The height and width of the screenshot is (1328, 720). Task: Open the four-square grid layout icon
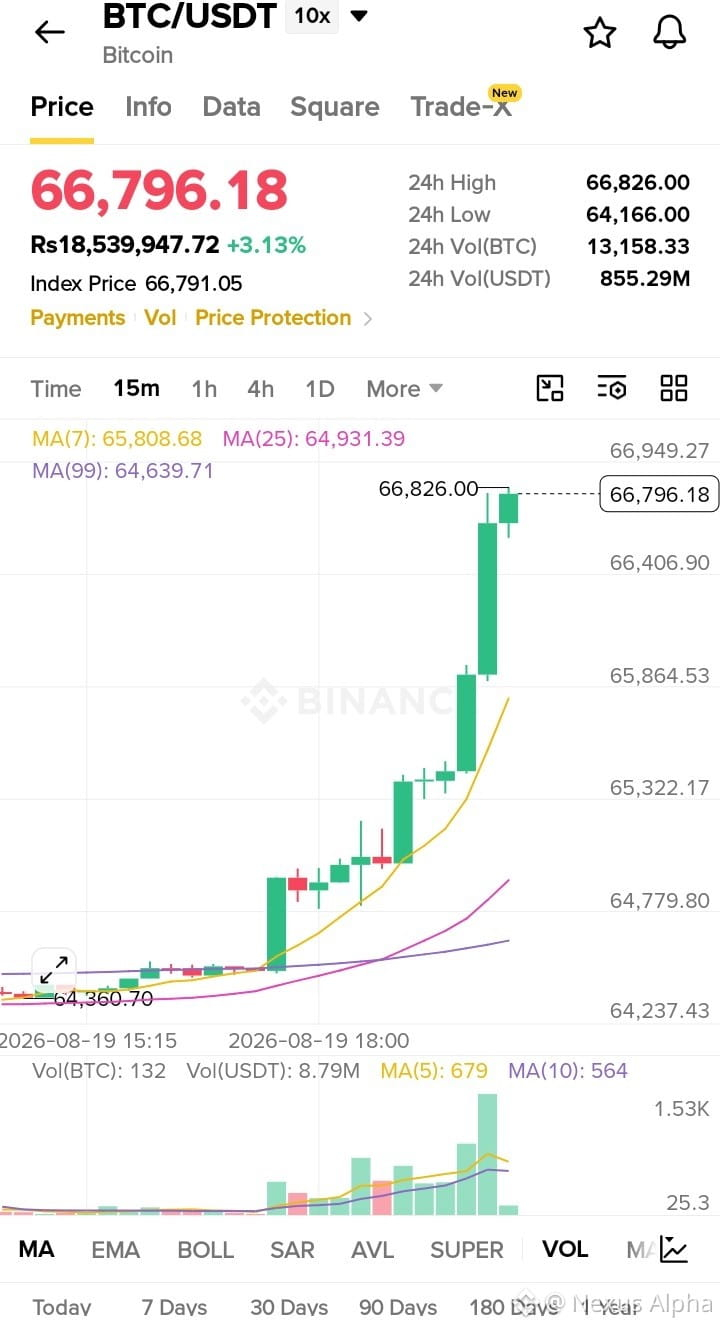coord(674,388)
